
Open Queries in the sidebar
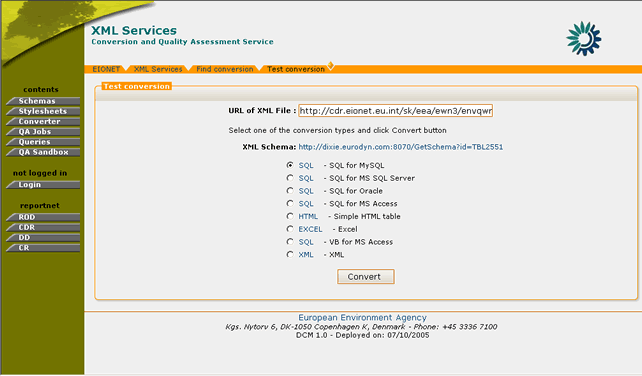coord(43,142)
